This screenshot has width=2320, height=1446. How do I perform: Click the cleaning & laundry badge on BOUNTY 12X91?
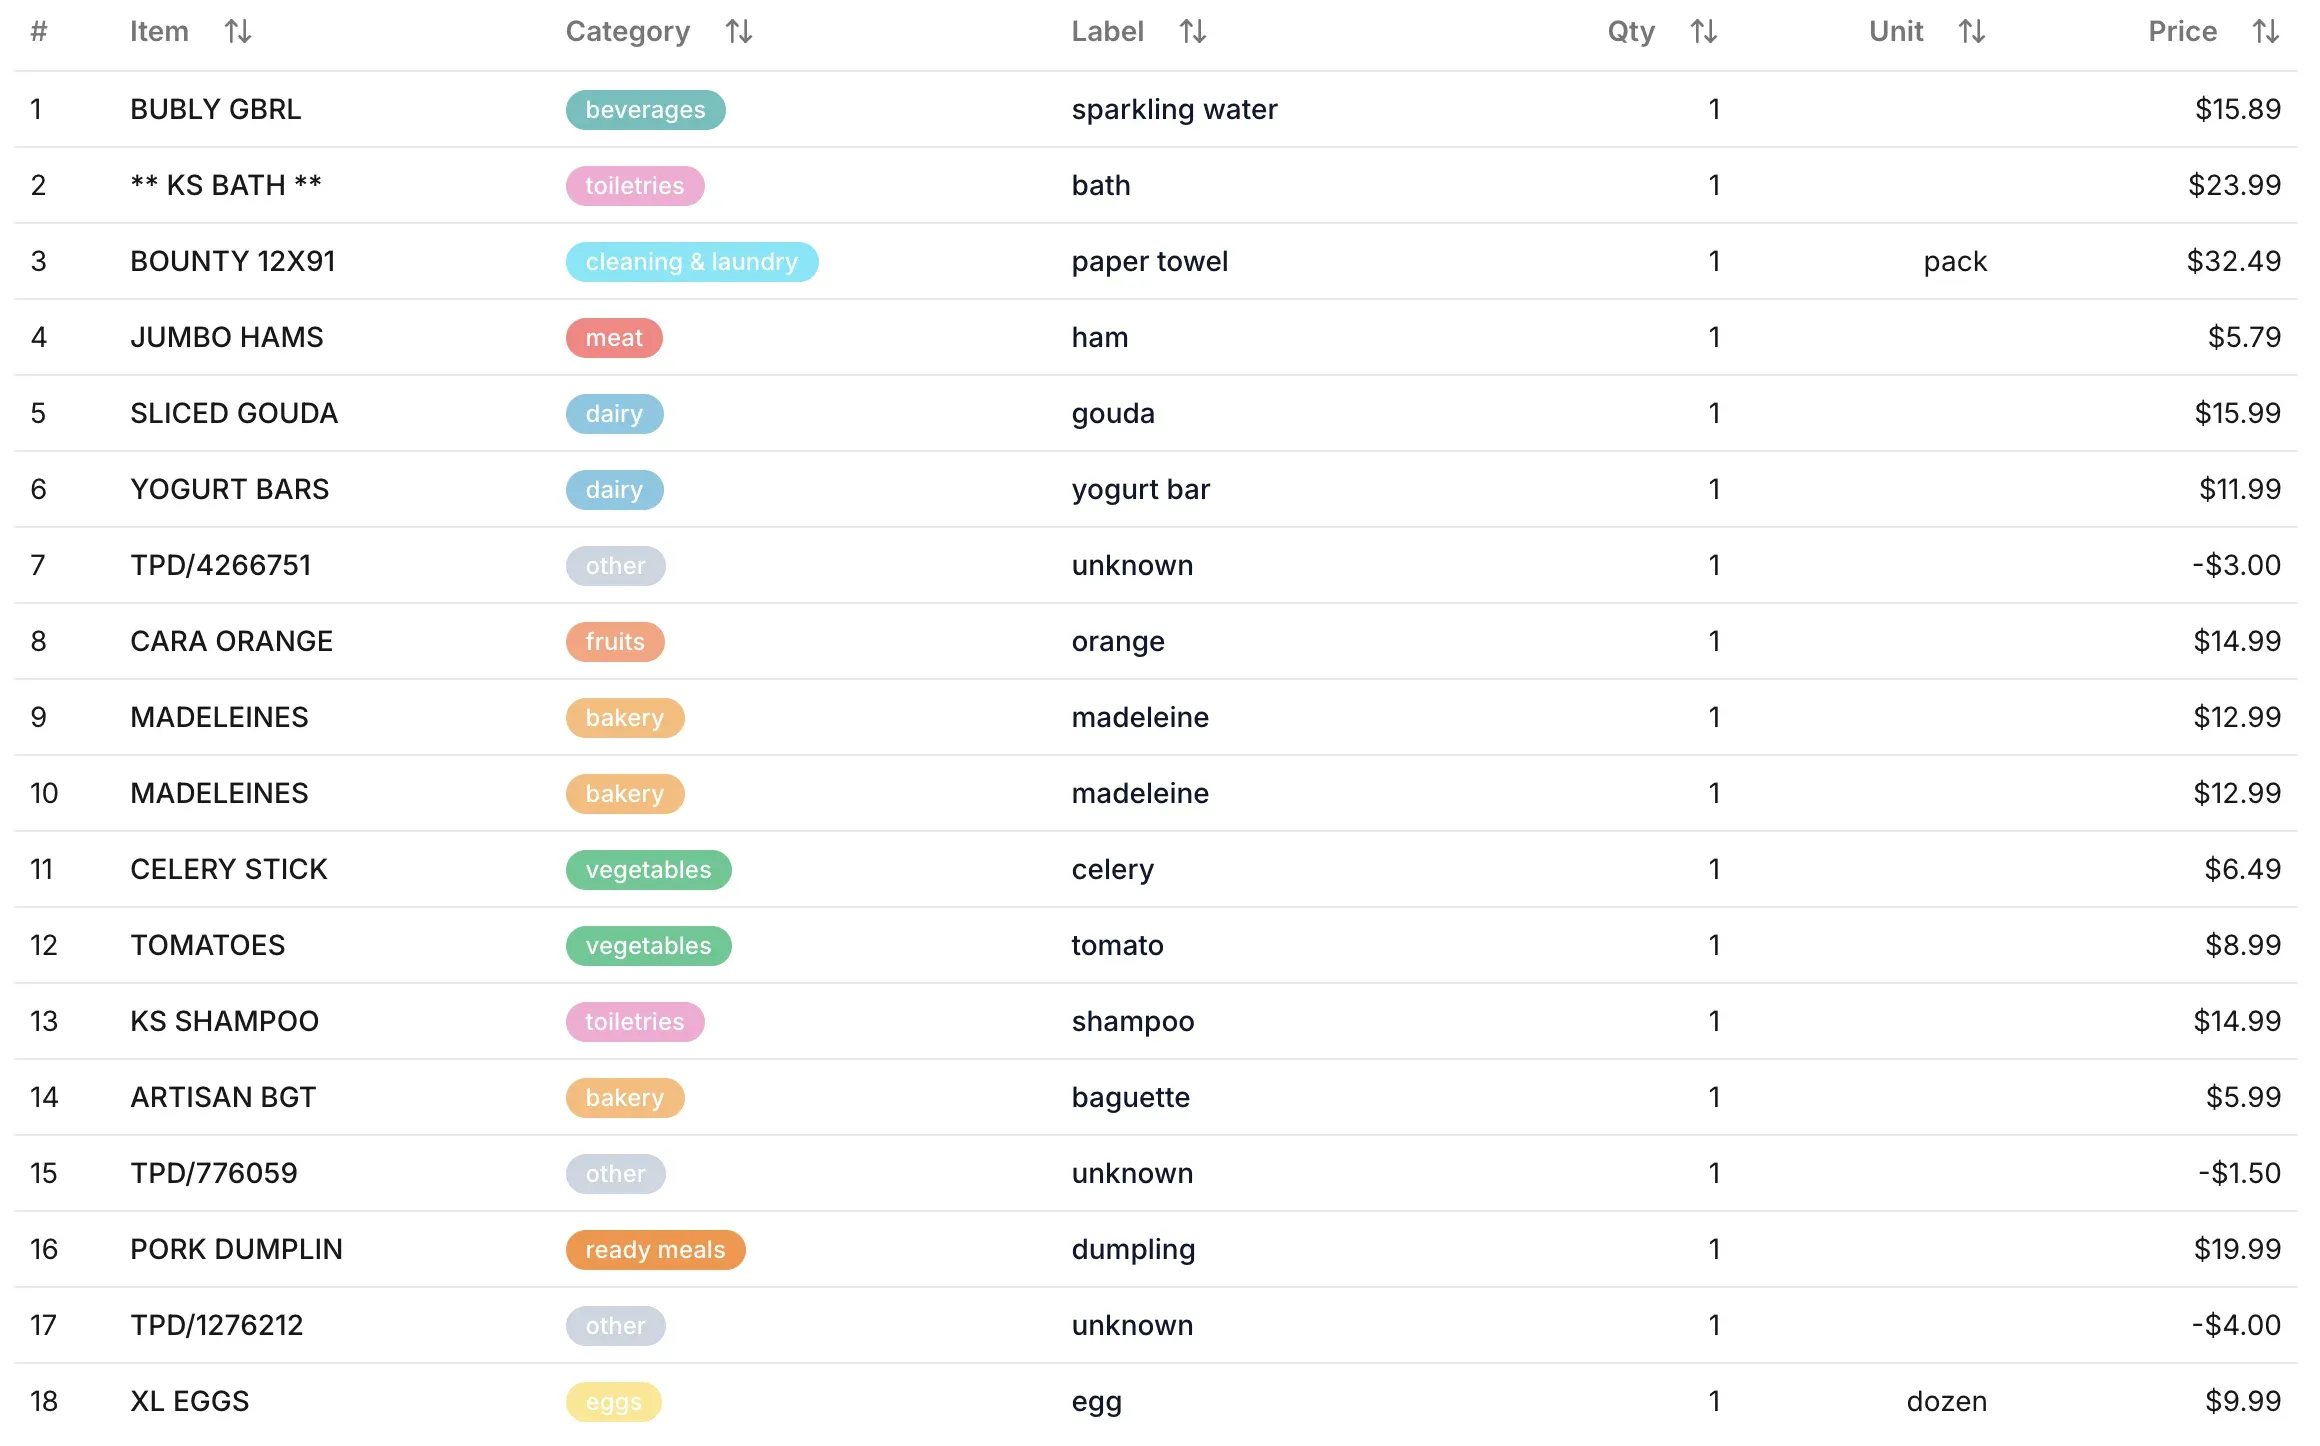point(692,261)
